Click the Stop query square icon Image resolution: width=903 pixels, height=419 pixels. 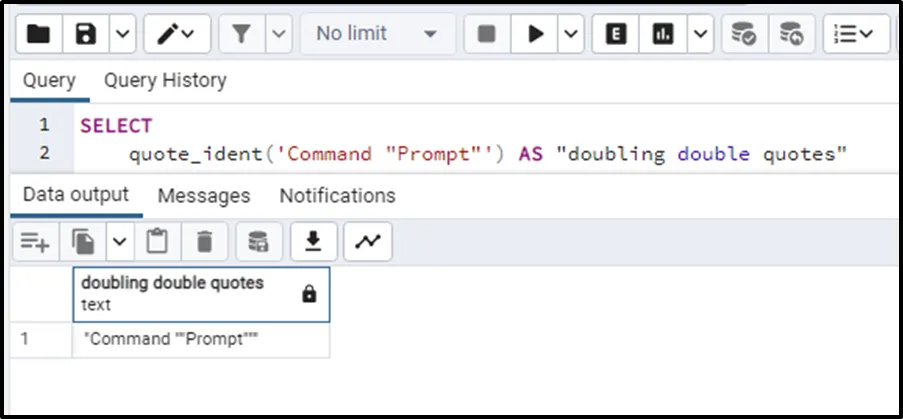[487, 34]
